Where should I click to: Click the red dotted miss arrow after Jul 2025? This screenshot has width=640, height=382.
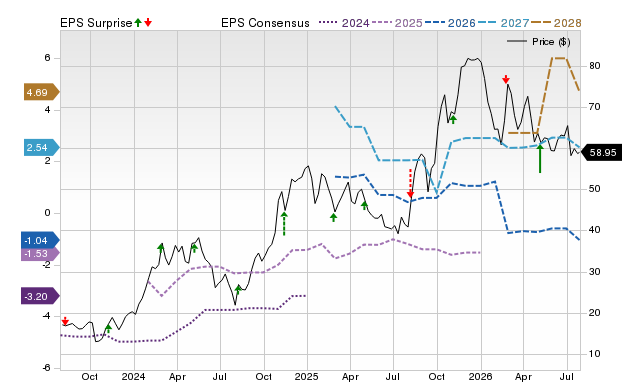(411, 183)
